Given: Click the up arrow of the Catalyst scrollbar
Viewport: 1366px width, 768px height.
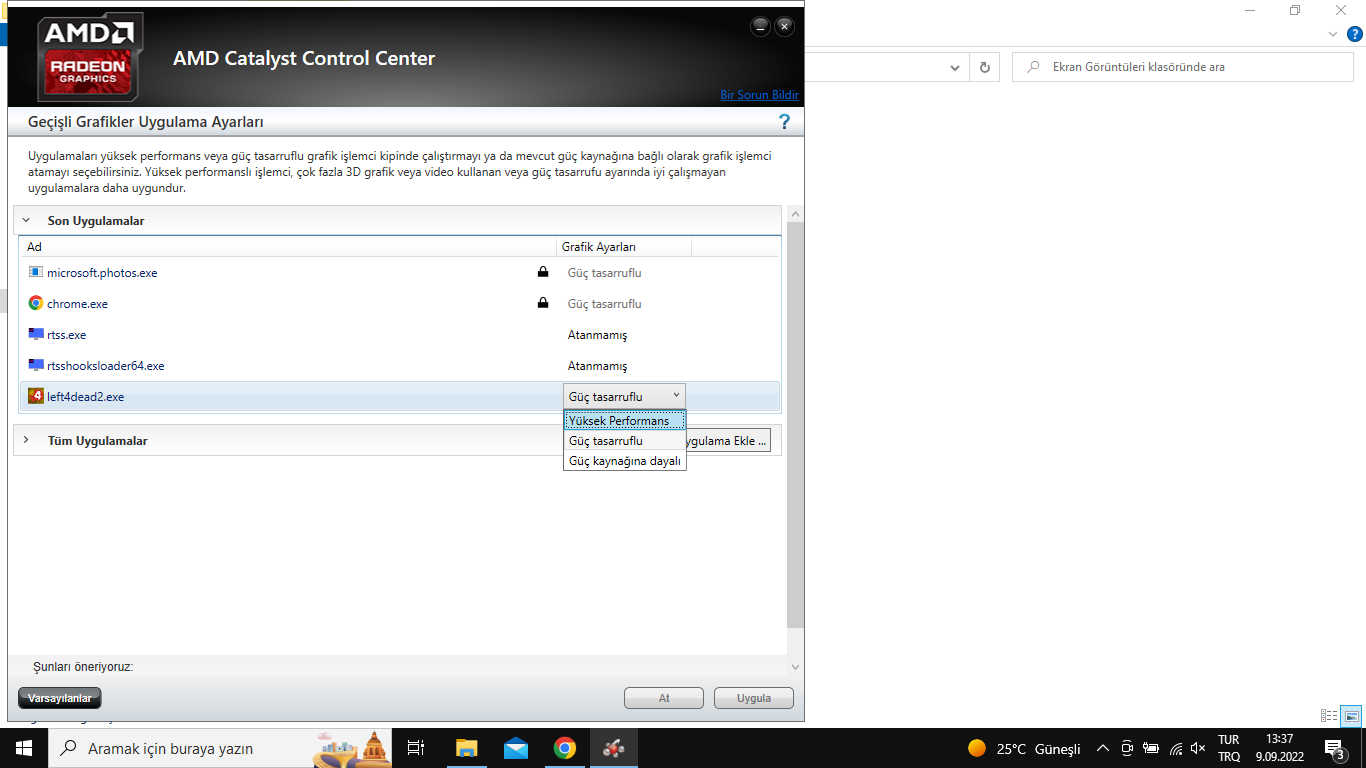Looking at the screenshot, I should 796,214.
